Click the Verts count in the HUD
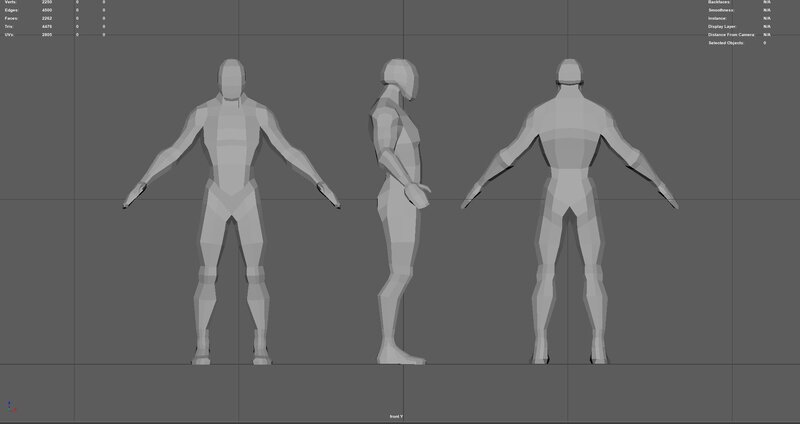Viewport: 800px width, 424px height. click(x=47, y=3)
